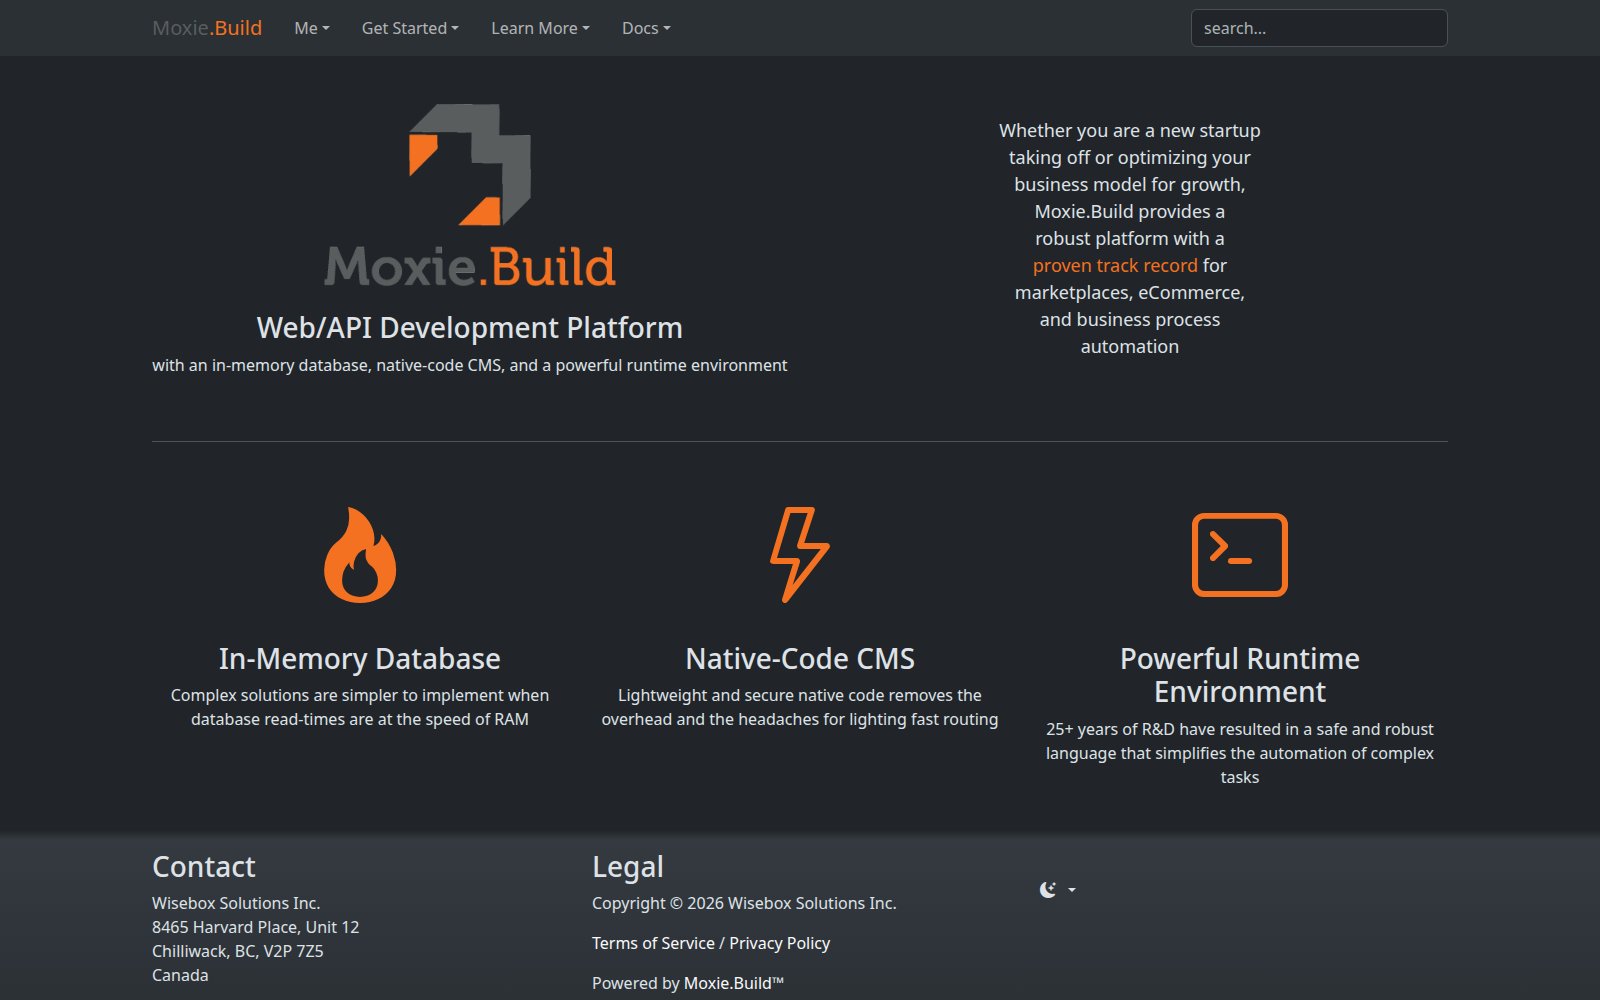Follow the proven track record link
The image size is (1600, 1000).
coord(1115,265)
